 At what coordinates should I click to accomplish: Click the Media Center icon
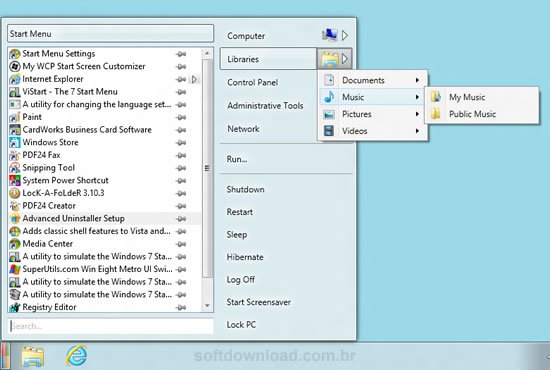point(15,244)
